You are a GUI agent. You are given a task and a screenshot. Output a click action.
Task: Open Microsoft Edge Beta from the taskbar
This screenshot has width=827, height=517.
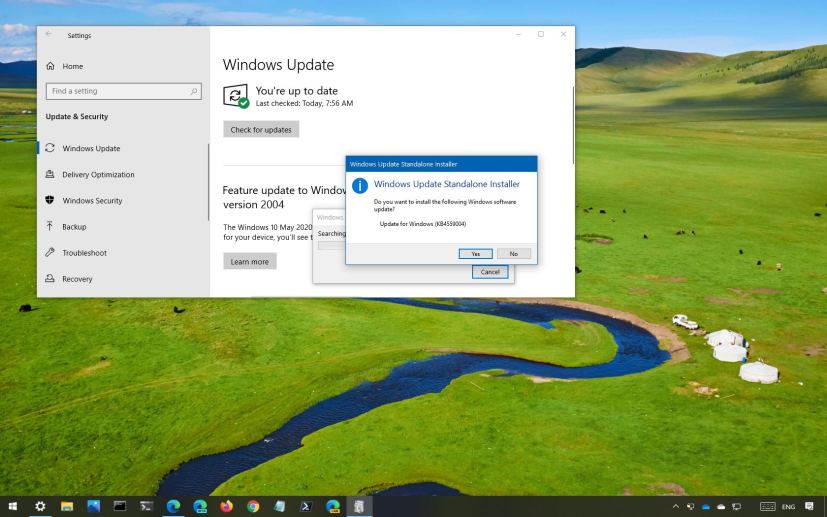200,506
